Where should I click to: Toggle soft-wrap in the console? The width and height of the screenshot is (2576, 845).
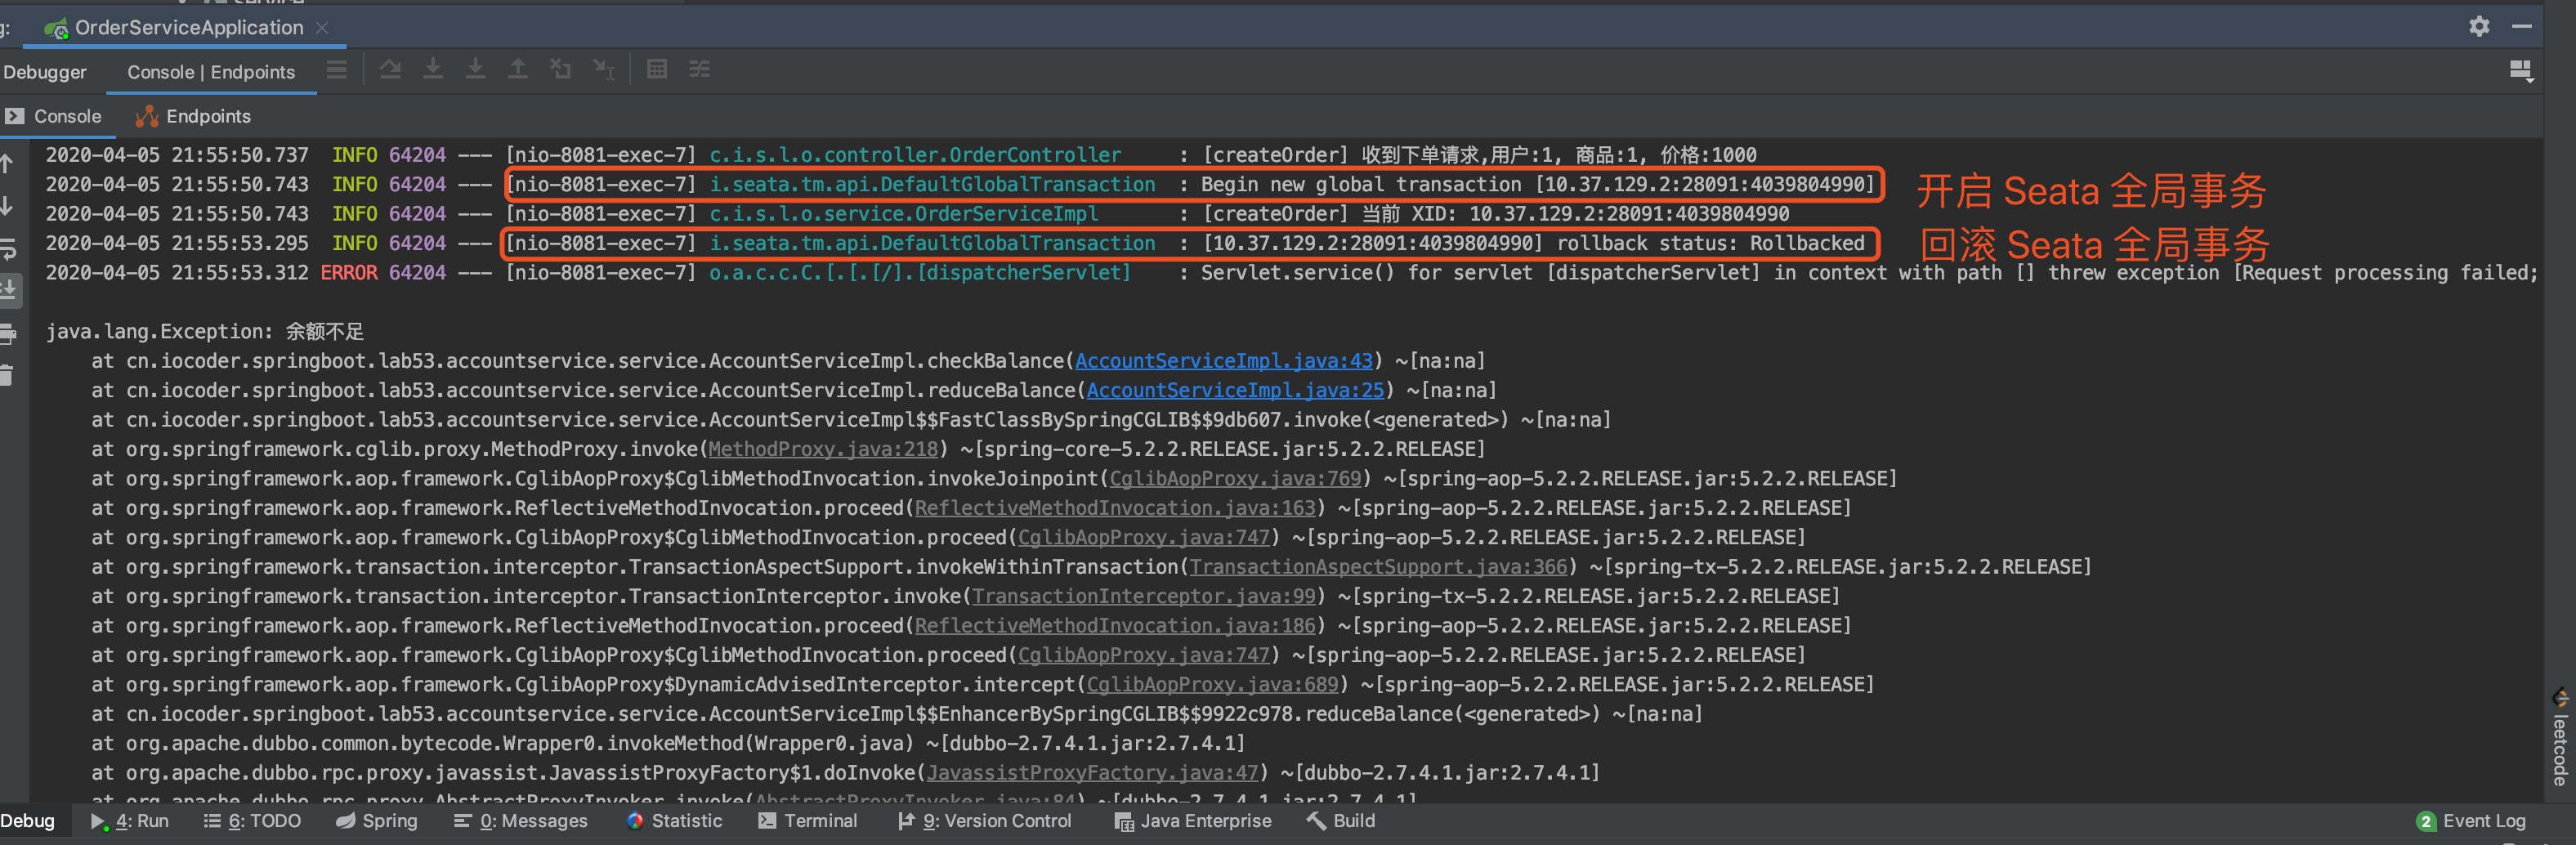click(7, 249)
